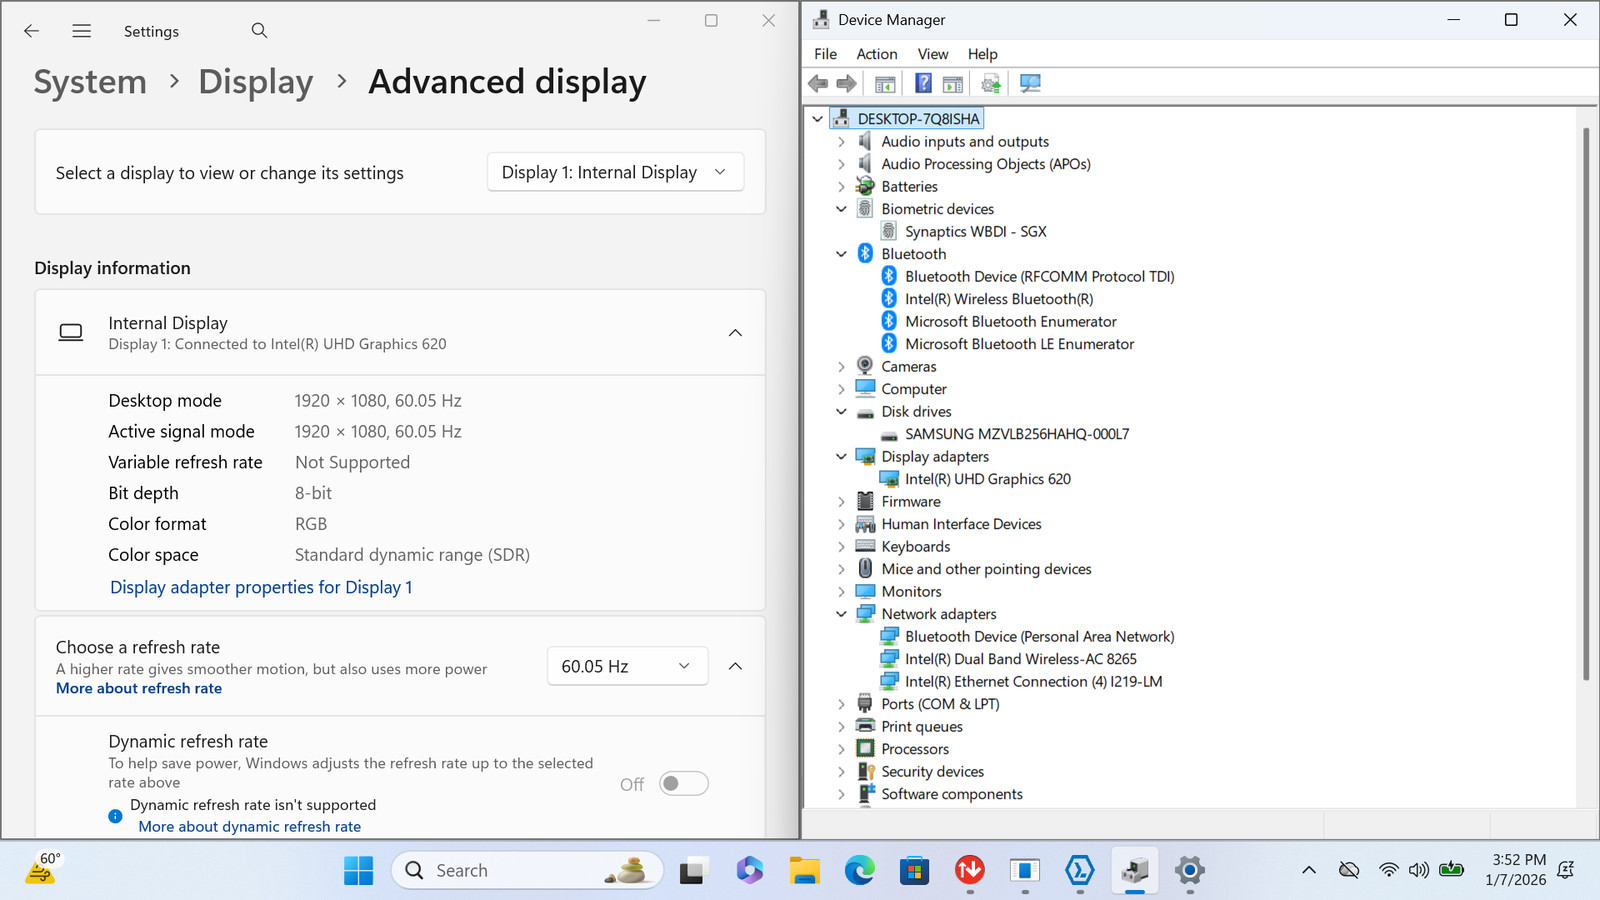The width and height of the screenshot is (1600, 900).
Task: Expand the Cameras node
Action: 841,367
